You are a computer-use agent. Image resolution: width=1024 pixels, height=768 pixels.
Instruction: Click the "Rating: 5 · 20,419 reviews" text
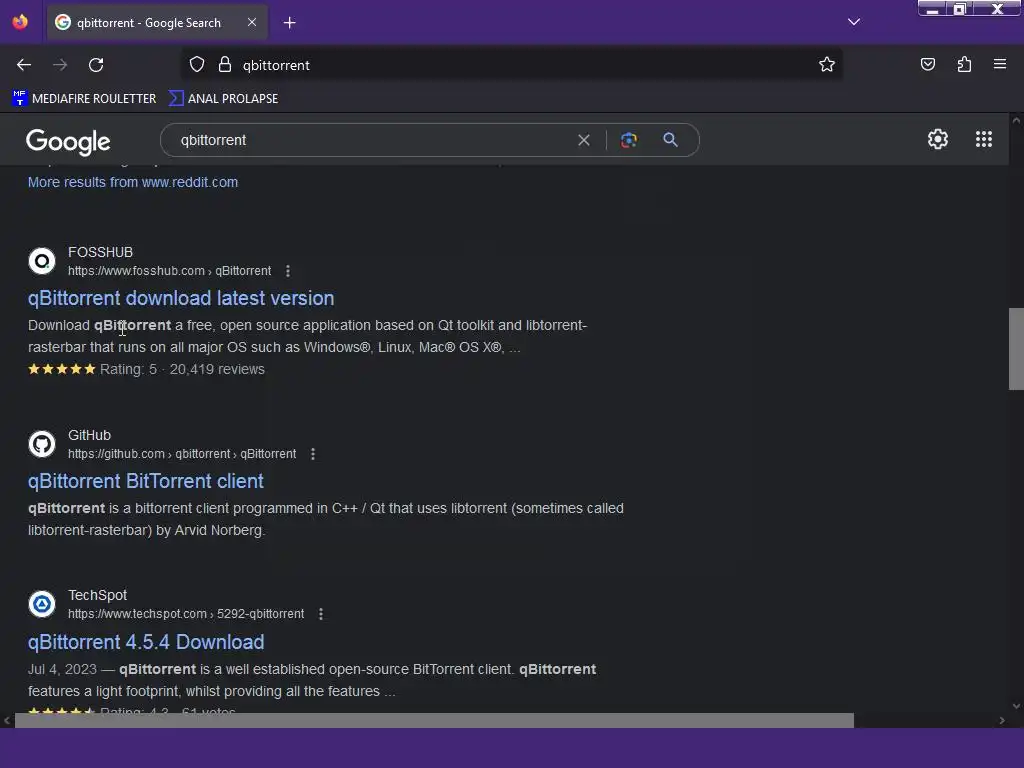click(182, 370)
